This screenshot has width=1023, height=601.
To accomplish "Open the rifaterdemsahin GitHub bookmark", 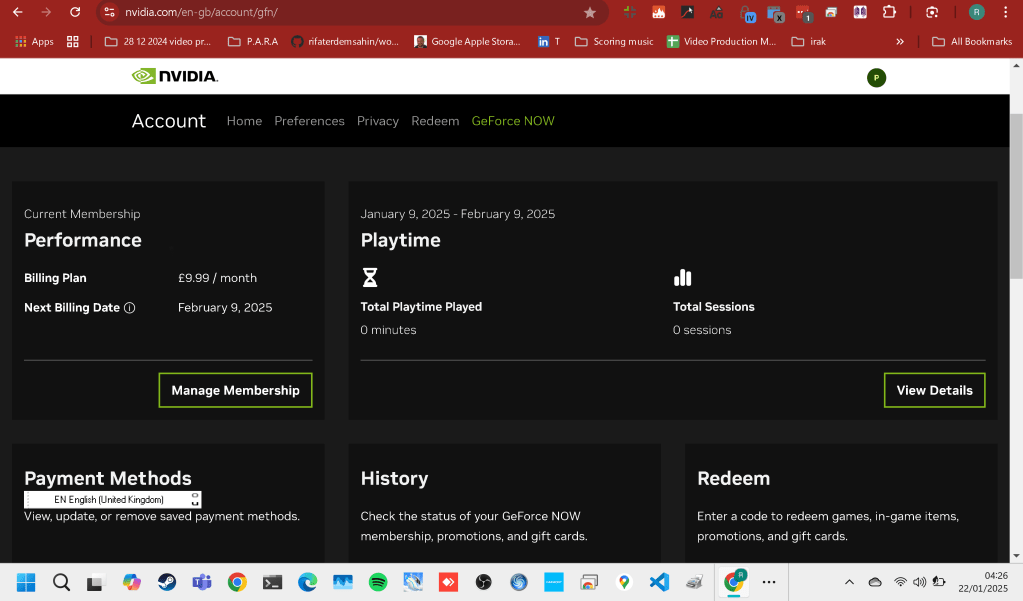I will click(345, 42).
